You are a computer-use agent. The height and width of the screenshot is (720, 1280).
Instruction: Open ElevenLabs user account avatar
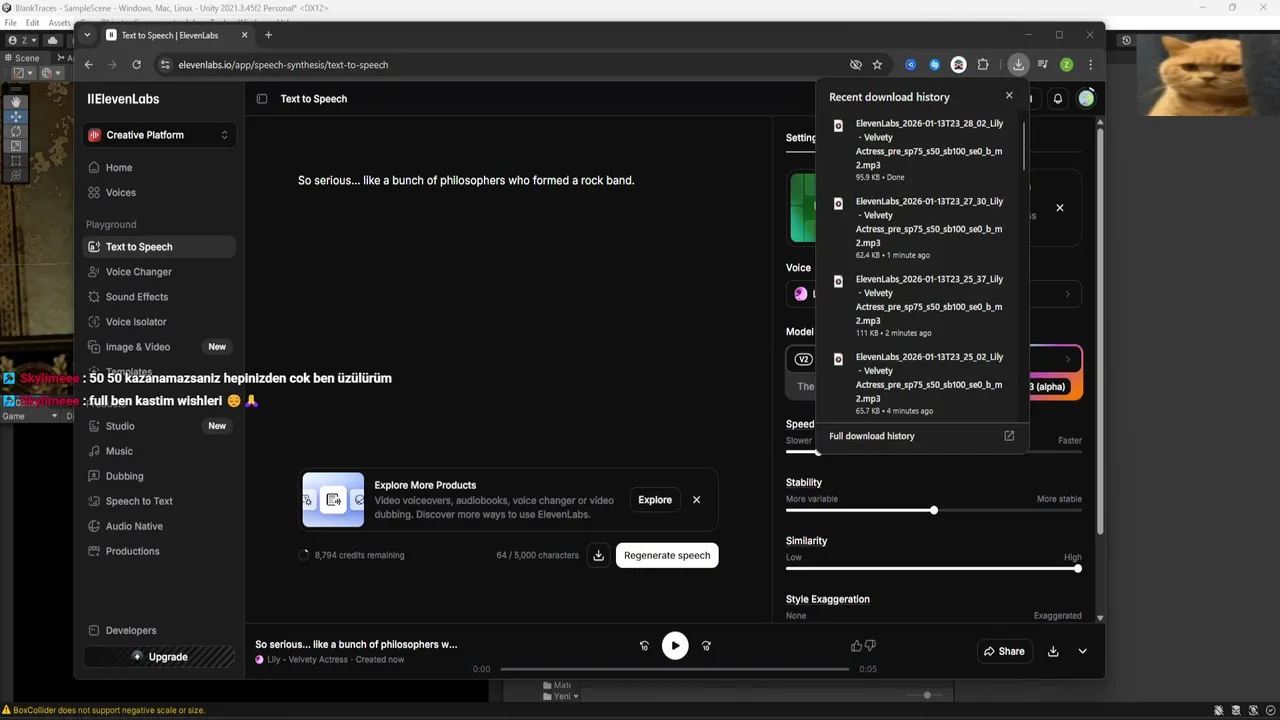(1086, 98)
